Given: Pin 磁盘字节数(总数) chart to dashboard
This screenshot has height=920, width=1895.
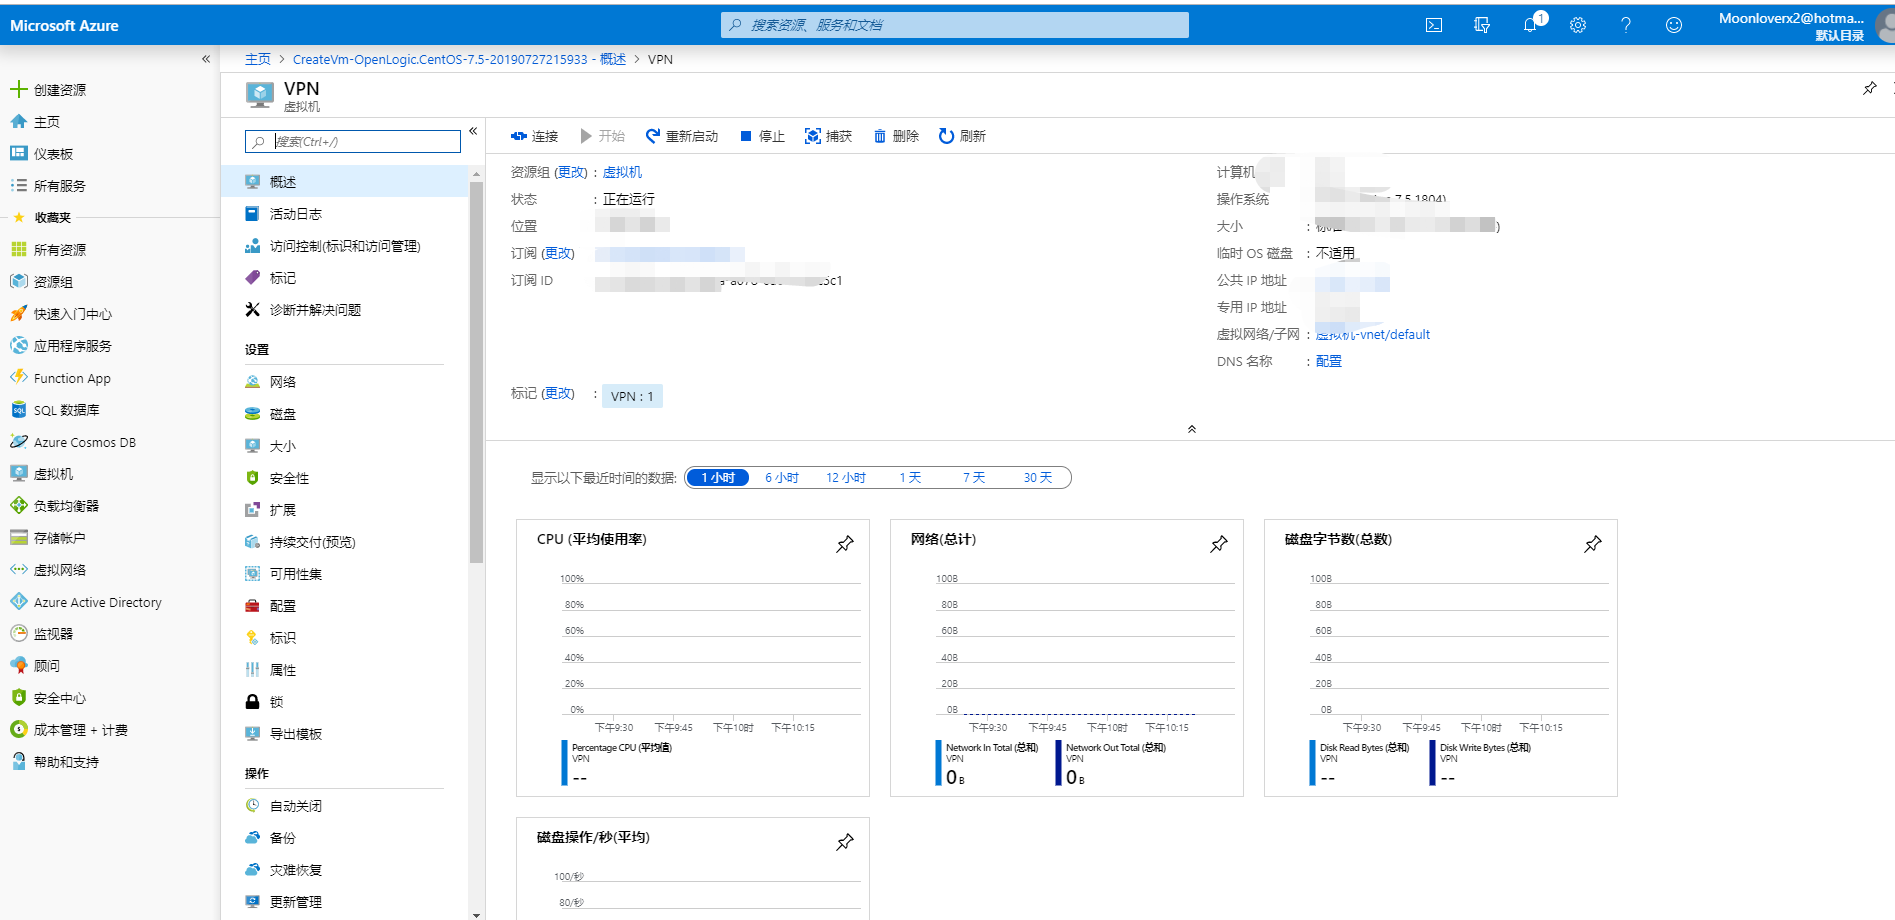Looking at the screenshot, I should point(1593,544).
